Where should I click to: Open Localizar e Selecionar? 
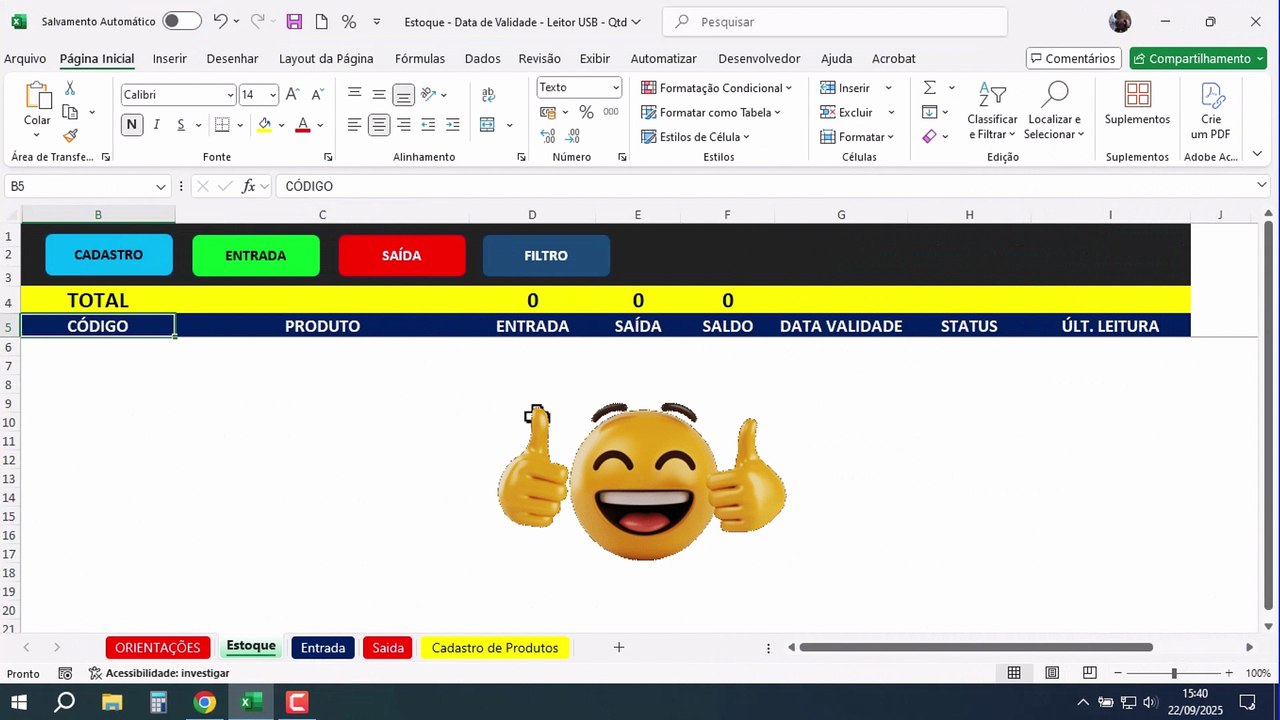(x=1055, y=111)
